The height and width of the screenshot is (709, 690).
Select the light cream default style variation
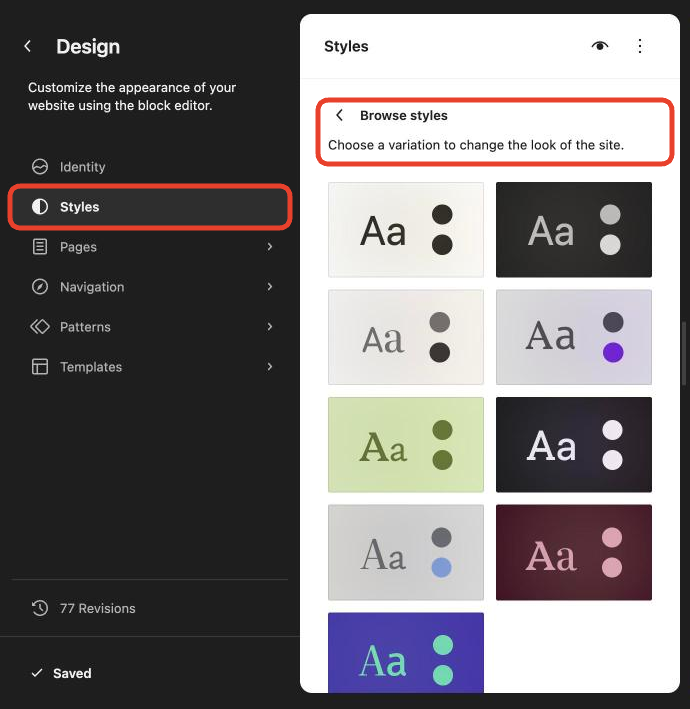tap(406, 230)
